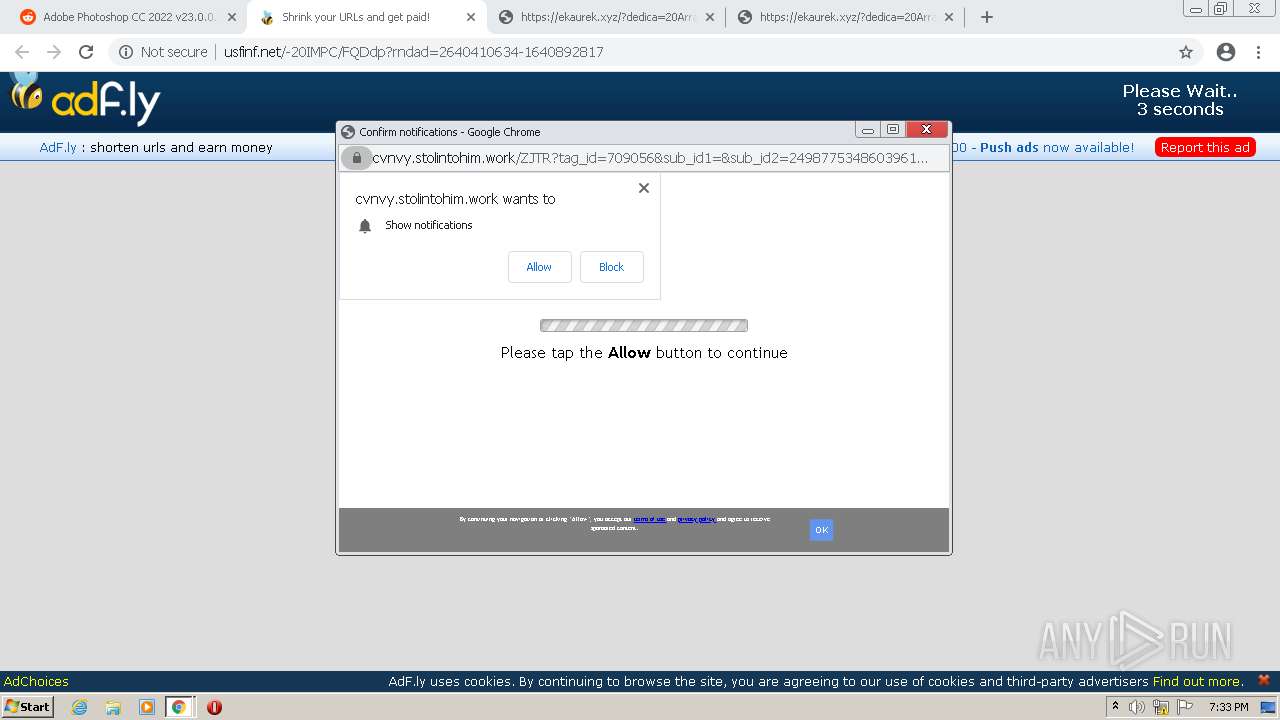
Task: Open the Windows Start menu
Action: pyautogui.click(x=28, y=707)
